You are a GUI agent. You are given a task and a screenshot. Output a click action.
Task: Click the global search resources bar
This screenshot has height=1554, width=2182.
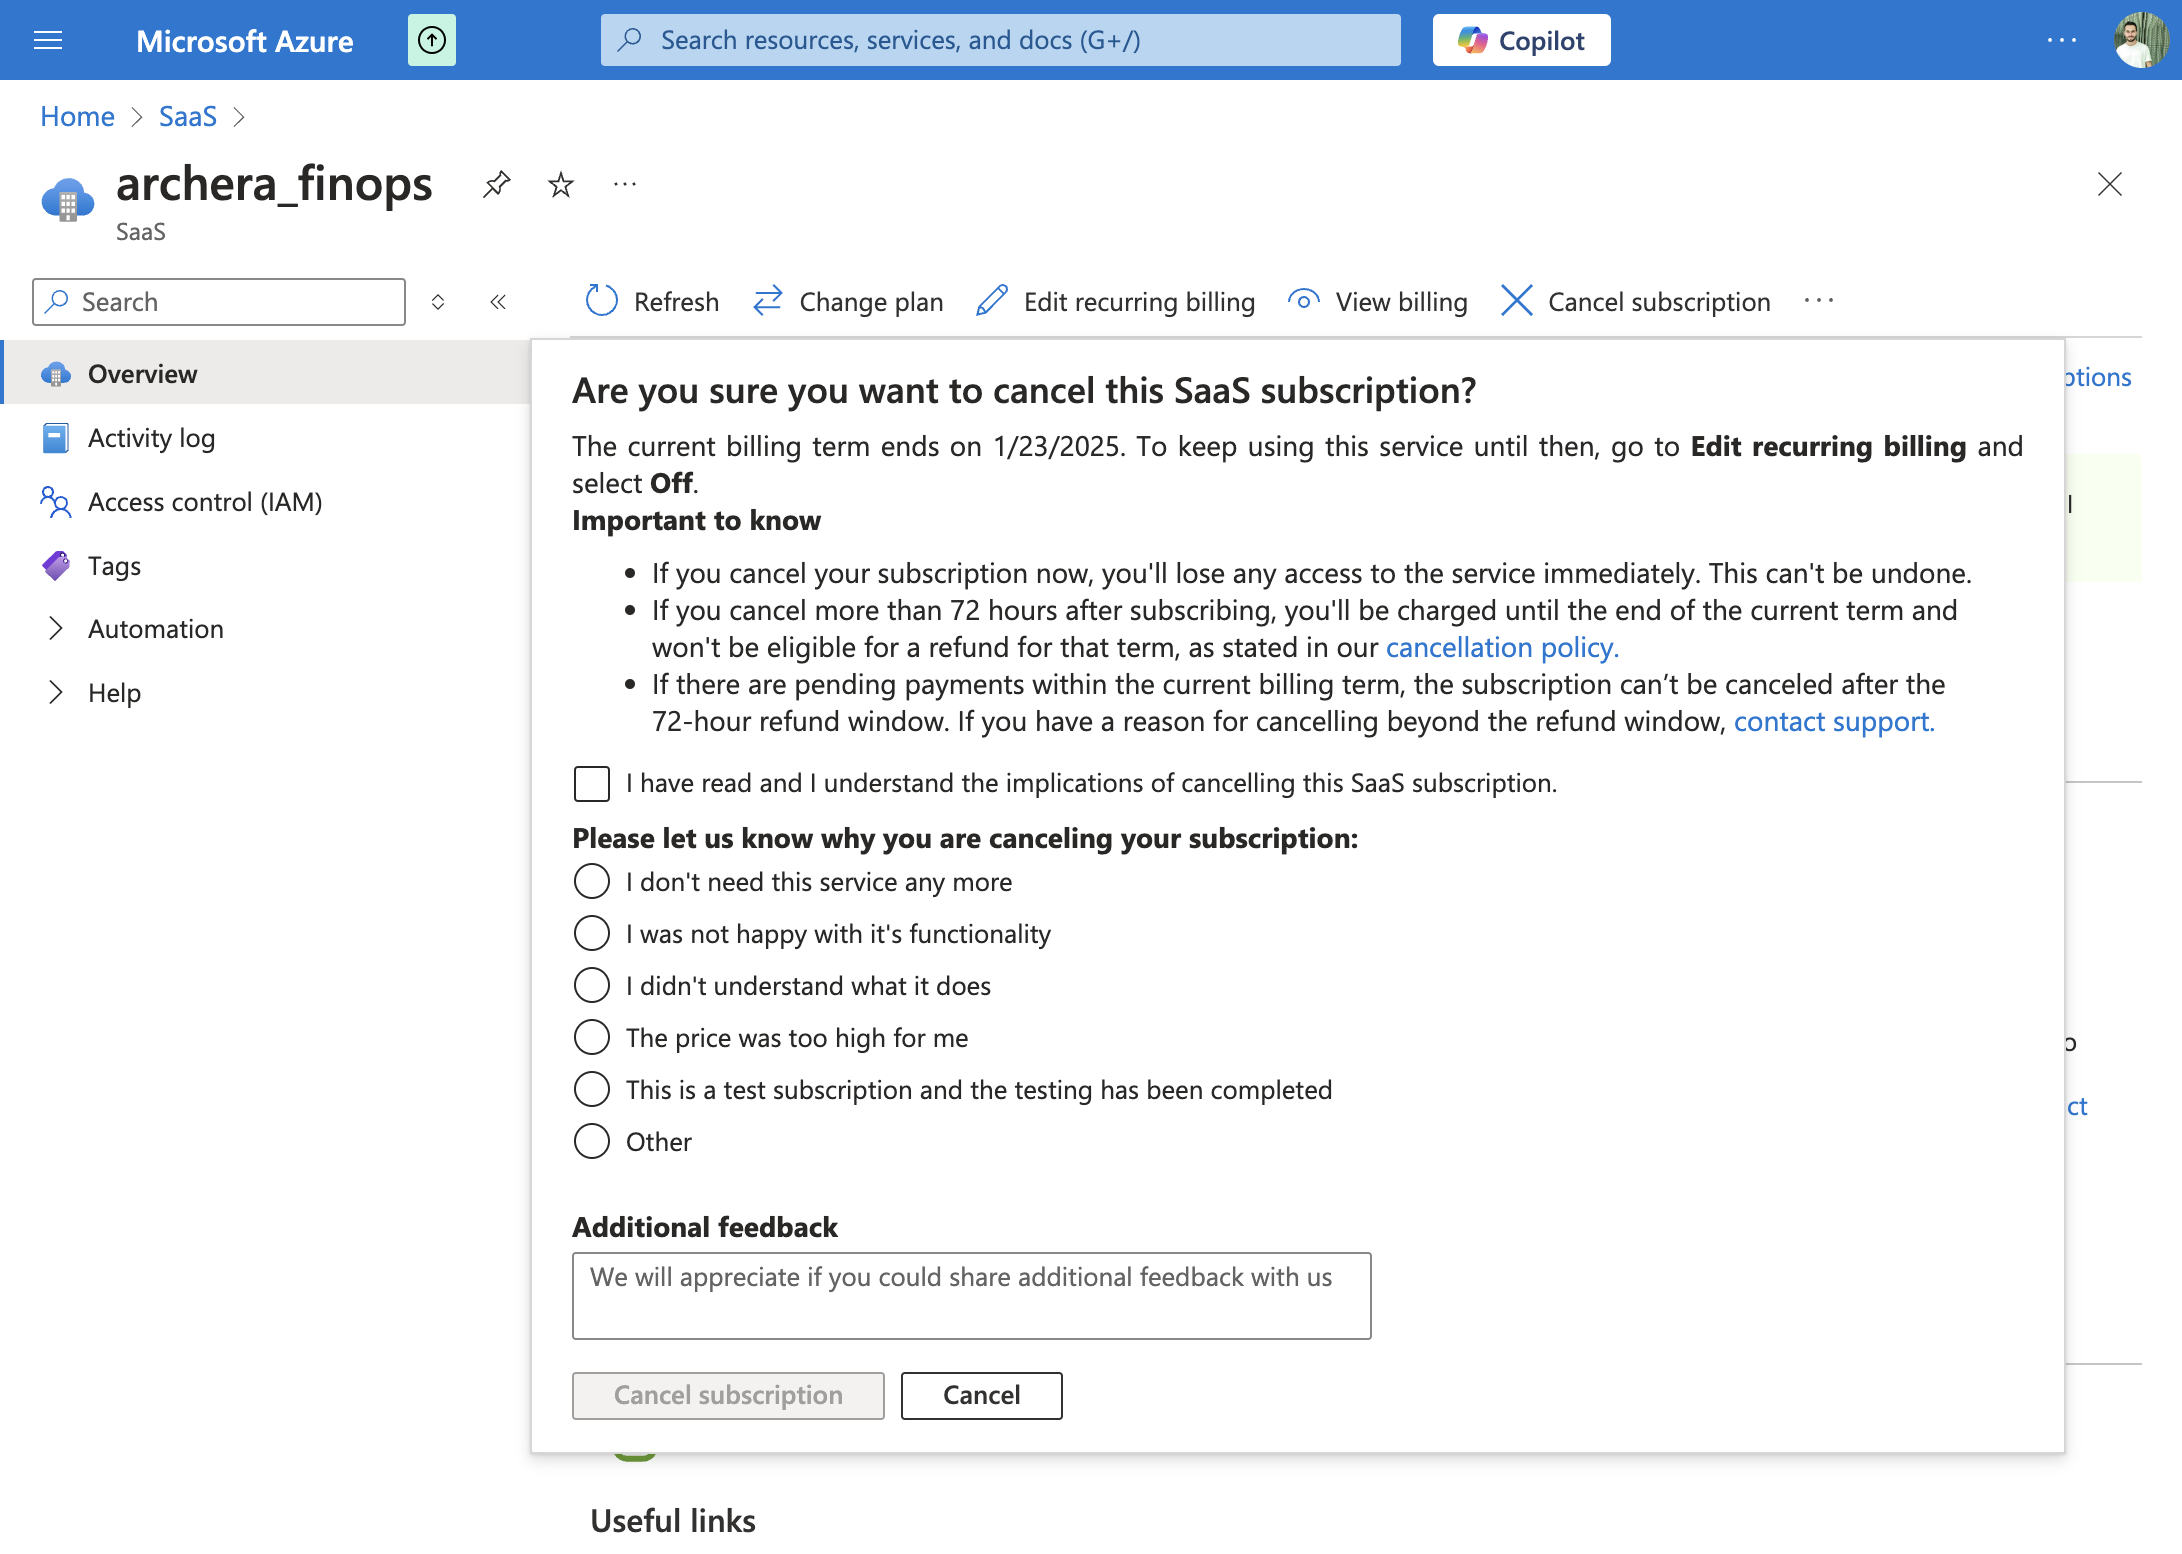(x=1000, y=40)
